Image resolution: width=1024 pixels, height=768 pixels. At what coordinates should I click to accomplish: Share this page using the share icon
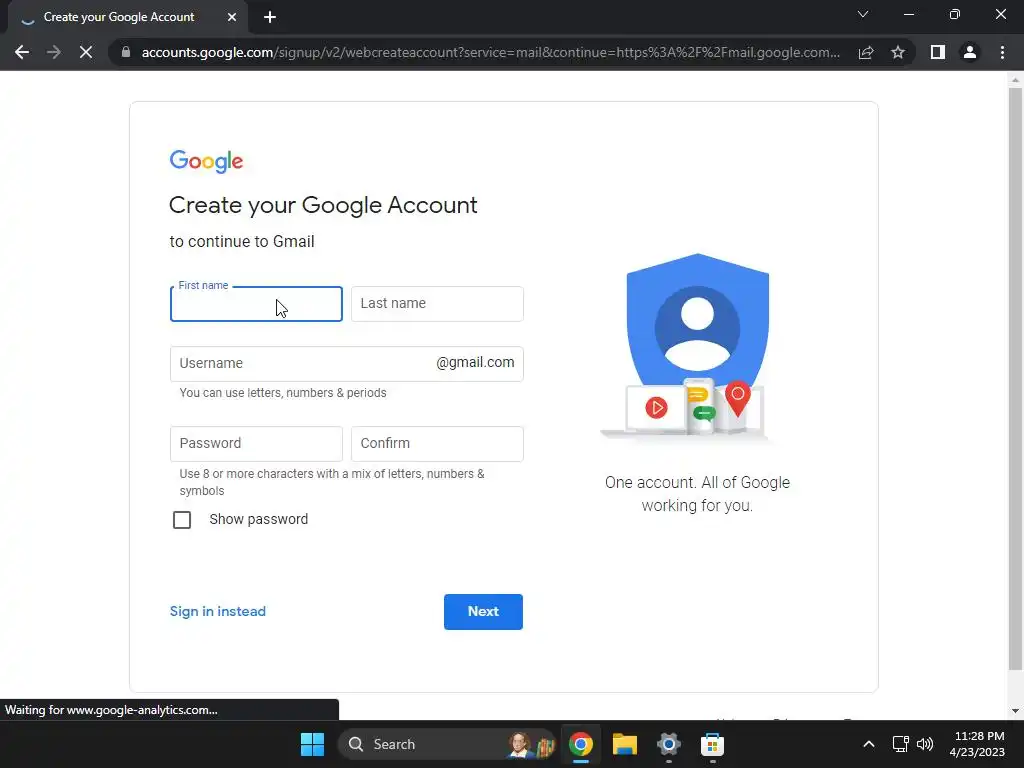pos(866,52)
